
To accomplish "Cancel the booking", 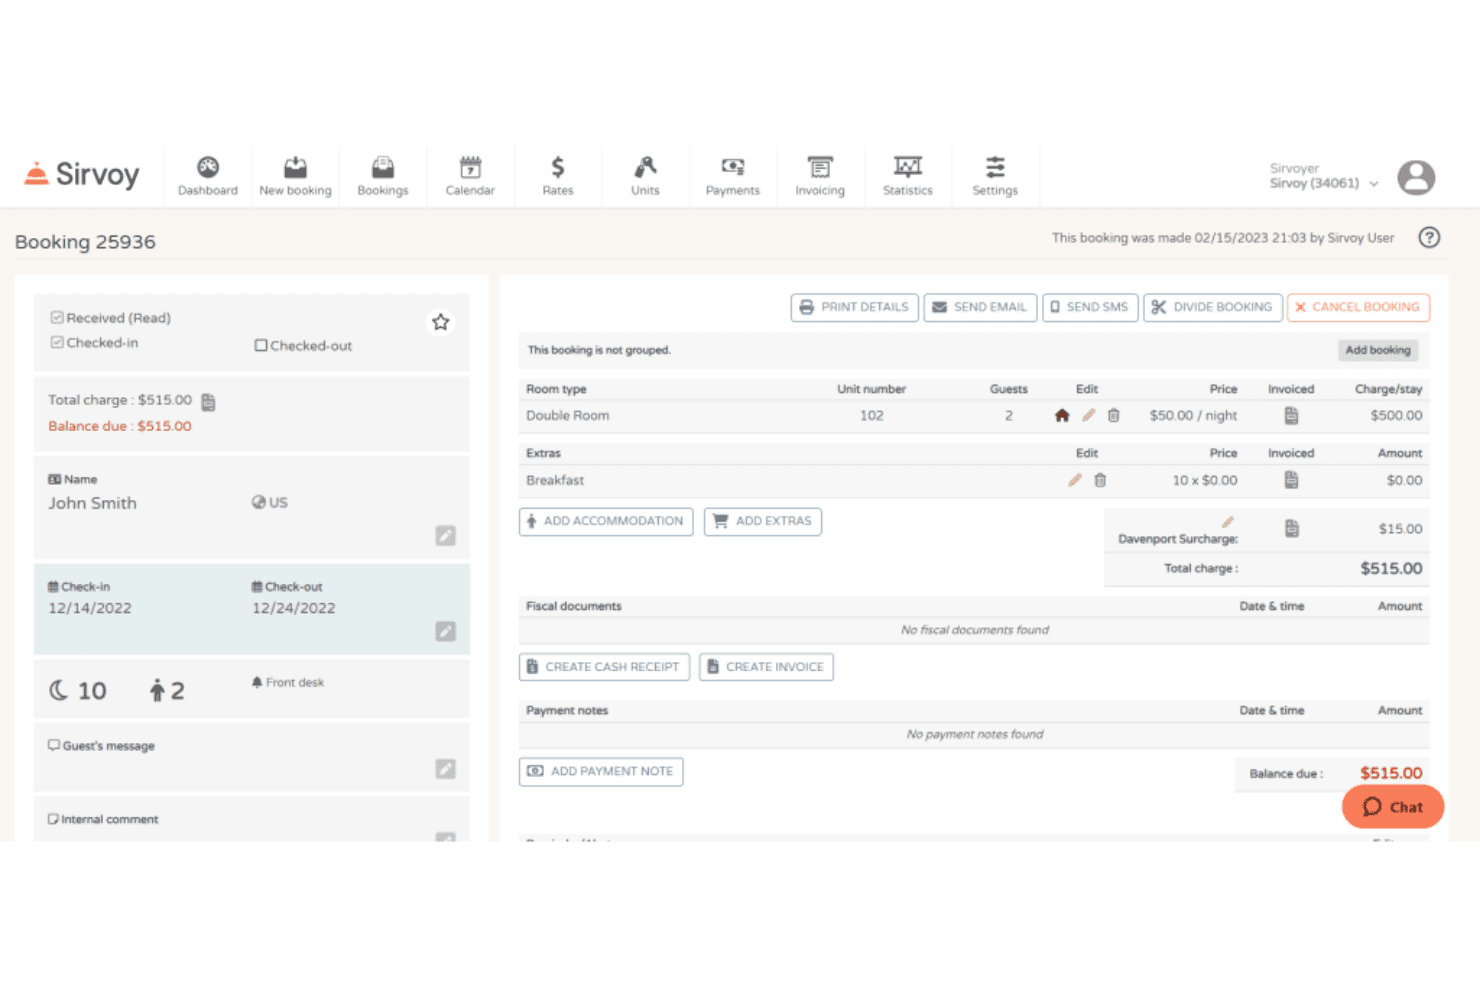I will coord(1358,307).
